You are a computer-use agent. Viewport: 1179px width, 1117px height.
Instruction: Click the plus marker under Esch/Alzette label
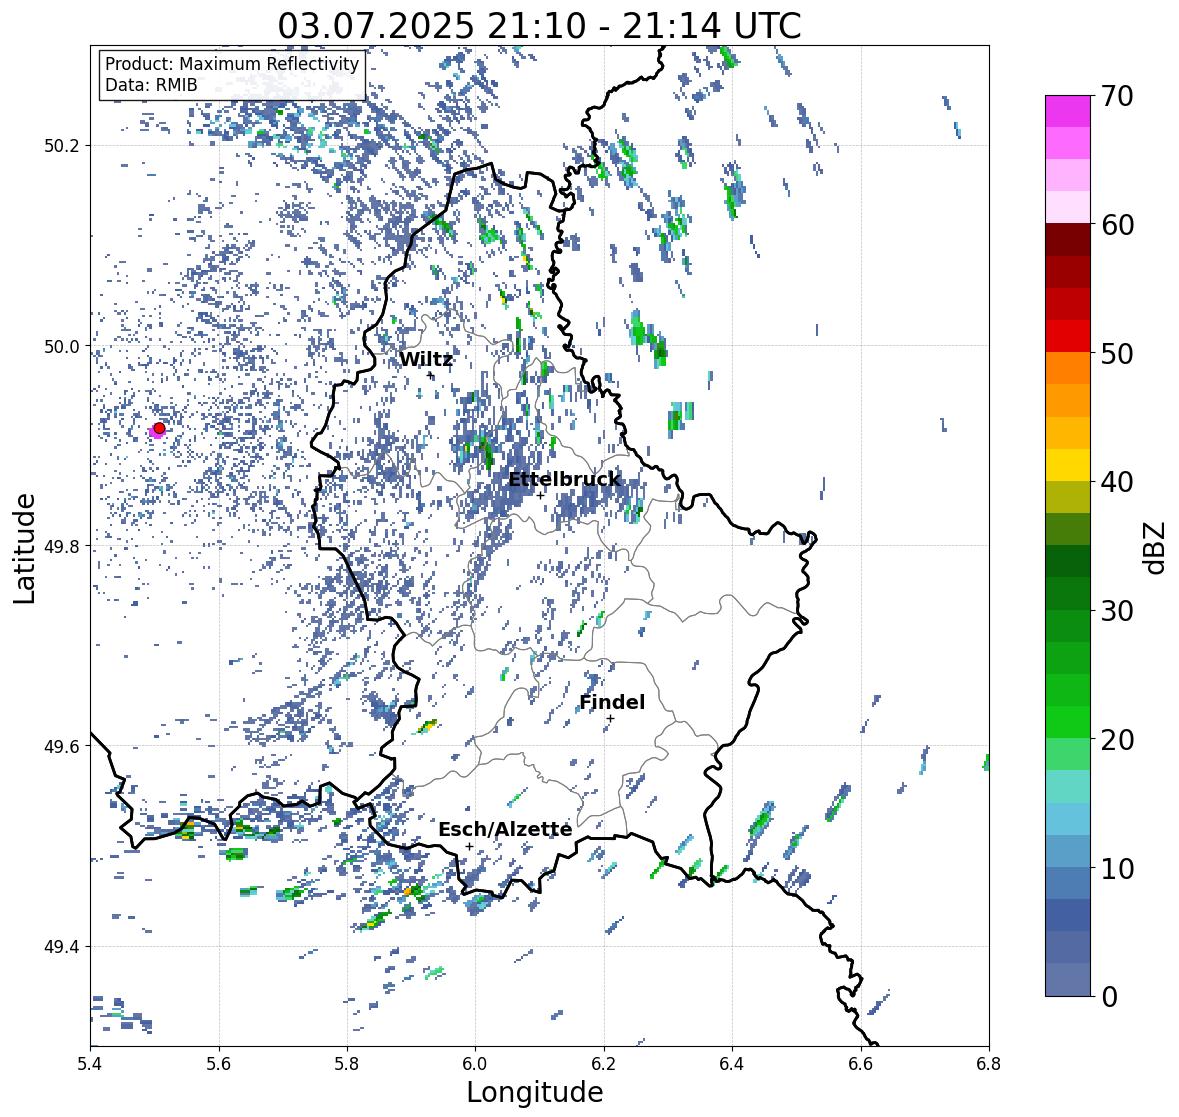pos(469,846)
